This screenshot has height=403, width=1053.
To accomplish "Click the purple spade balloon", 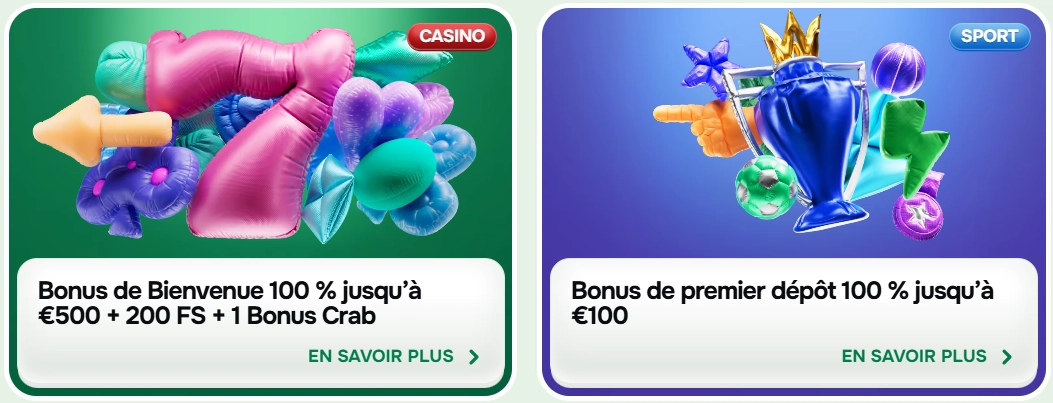I will (136, 188).
